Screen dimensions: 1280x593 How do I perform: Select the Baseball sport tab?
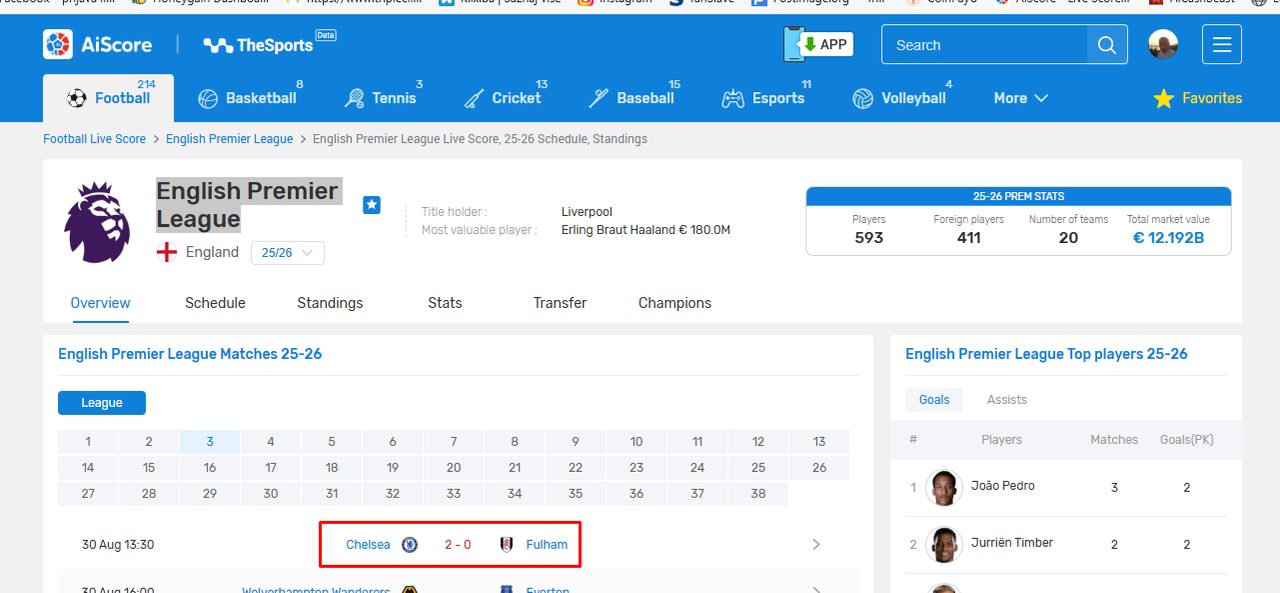(x=634, y=98)
